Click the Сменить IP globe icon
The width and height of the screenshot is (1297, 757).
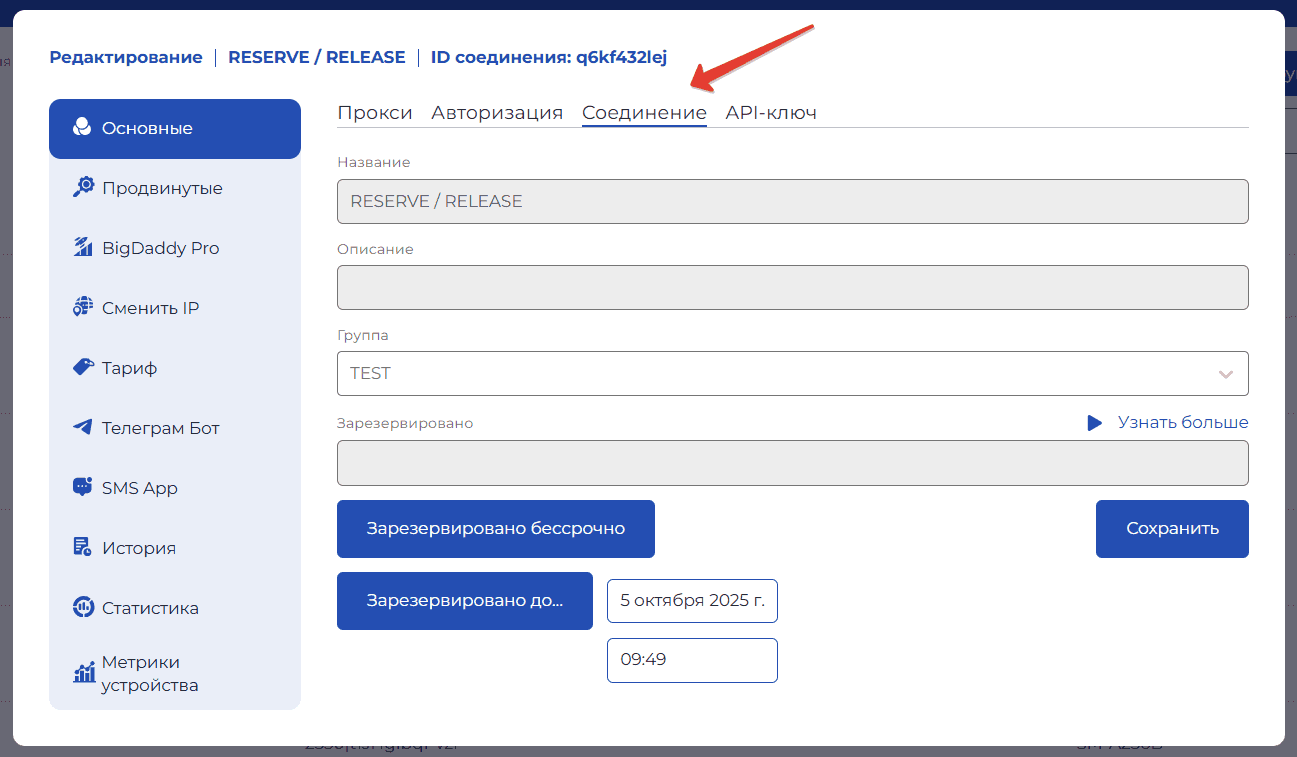coord(83,308)
